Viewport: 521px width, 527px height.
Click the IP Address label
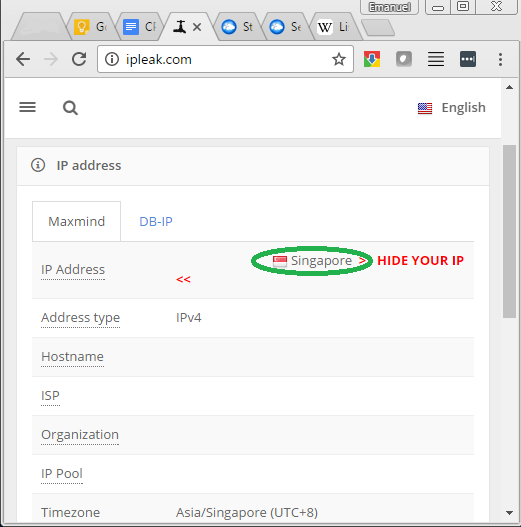pyautogui.click(x=73, y=270)
